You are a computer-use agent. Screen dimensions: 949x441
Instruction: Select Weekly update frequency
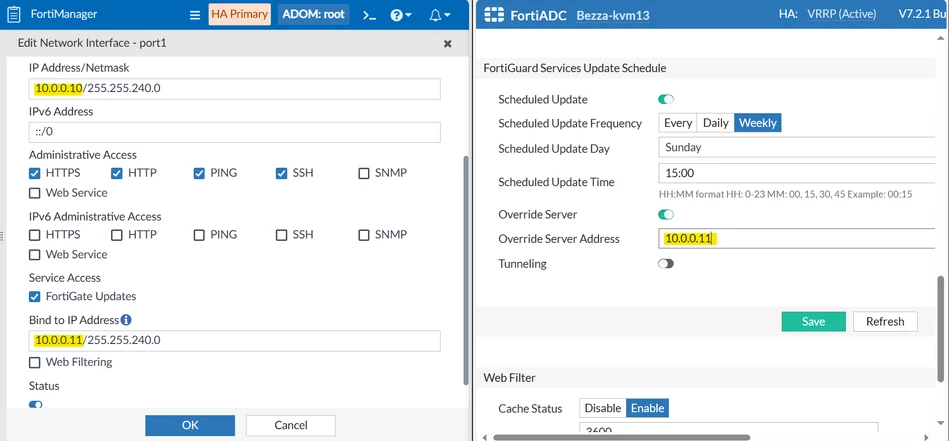point(758,123)
